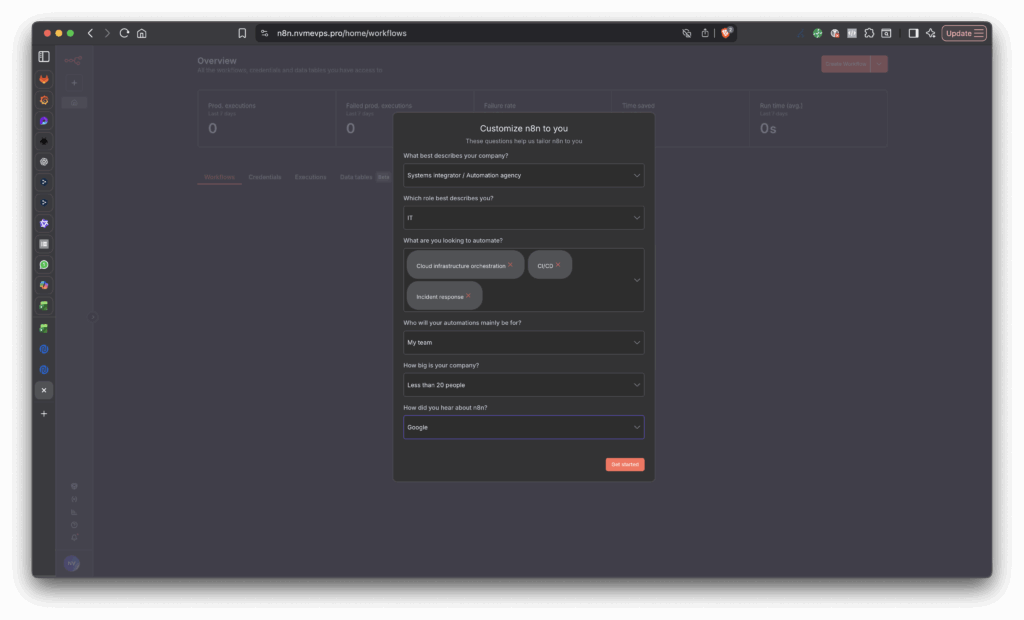Remove the 'Incident response' tag

[x=468, y=296]
